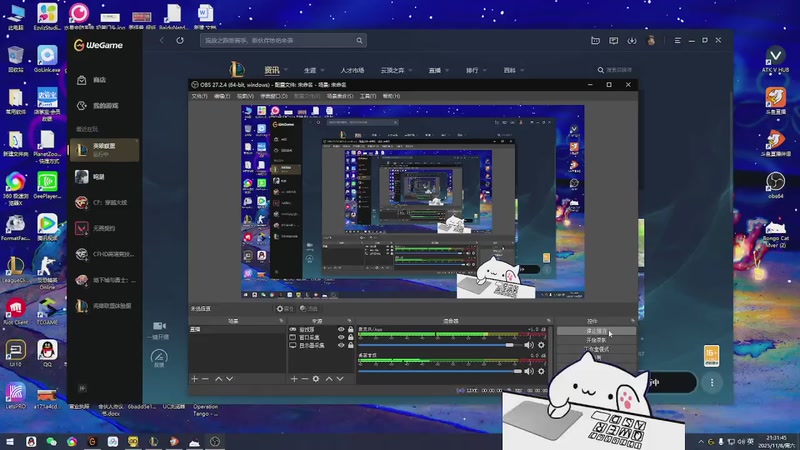800x450 pixels.
Task: Open 商店 store icon in WeGame sidebar
Action: pyautogui.click(x=82, y=80)
